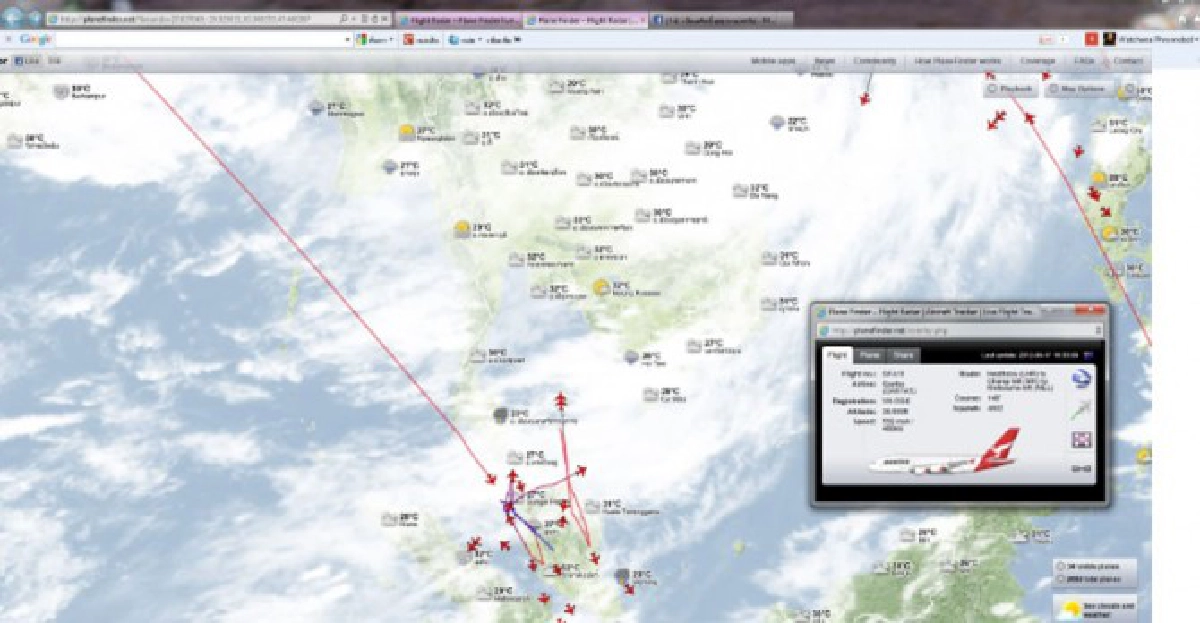Screen dimensions: 1200x623
Task: Click the weather sun icon at bottom right
Action: pyautogui.click(x=1071, y=609)
